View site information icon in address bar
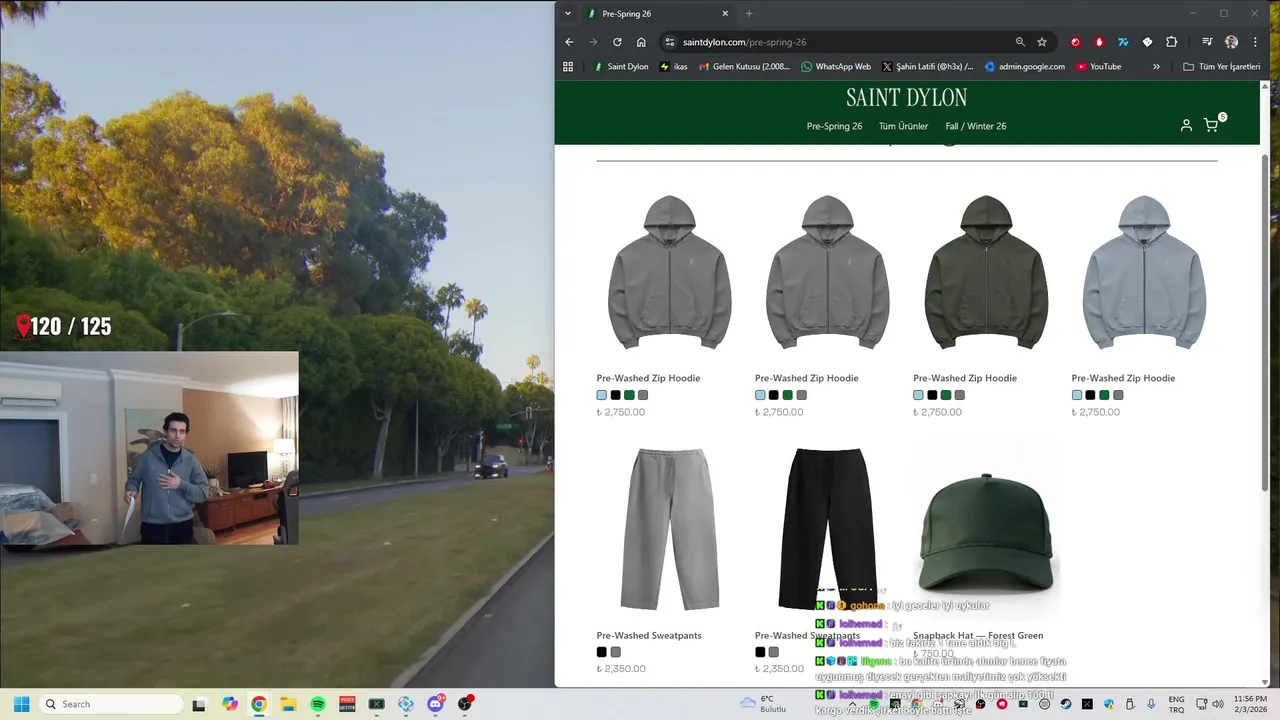The height and width of the screenshot is (720, 1280). tap(669, 42)
